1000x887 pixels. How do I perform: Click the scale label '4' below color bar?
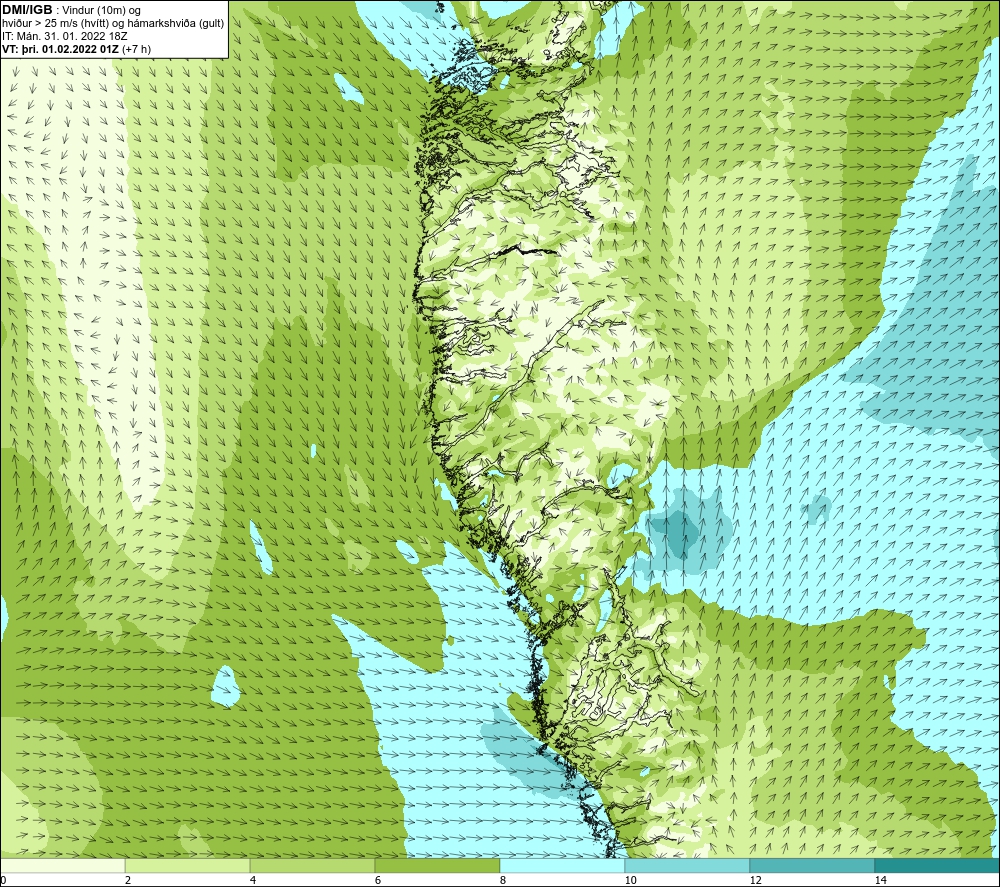click(x=253, y=880)
